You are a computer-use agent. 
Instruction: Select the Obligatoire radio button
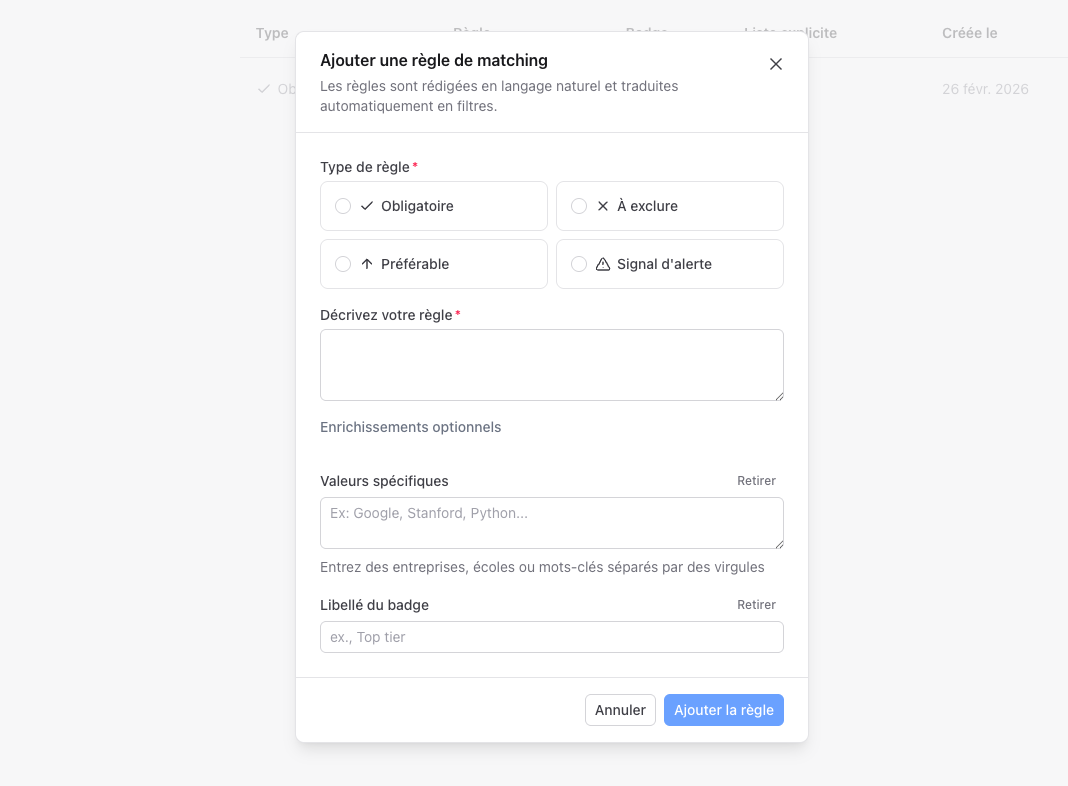(x=343, y=206)
